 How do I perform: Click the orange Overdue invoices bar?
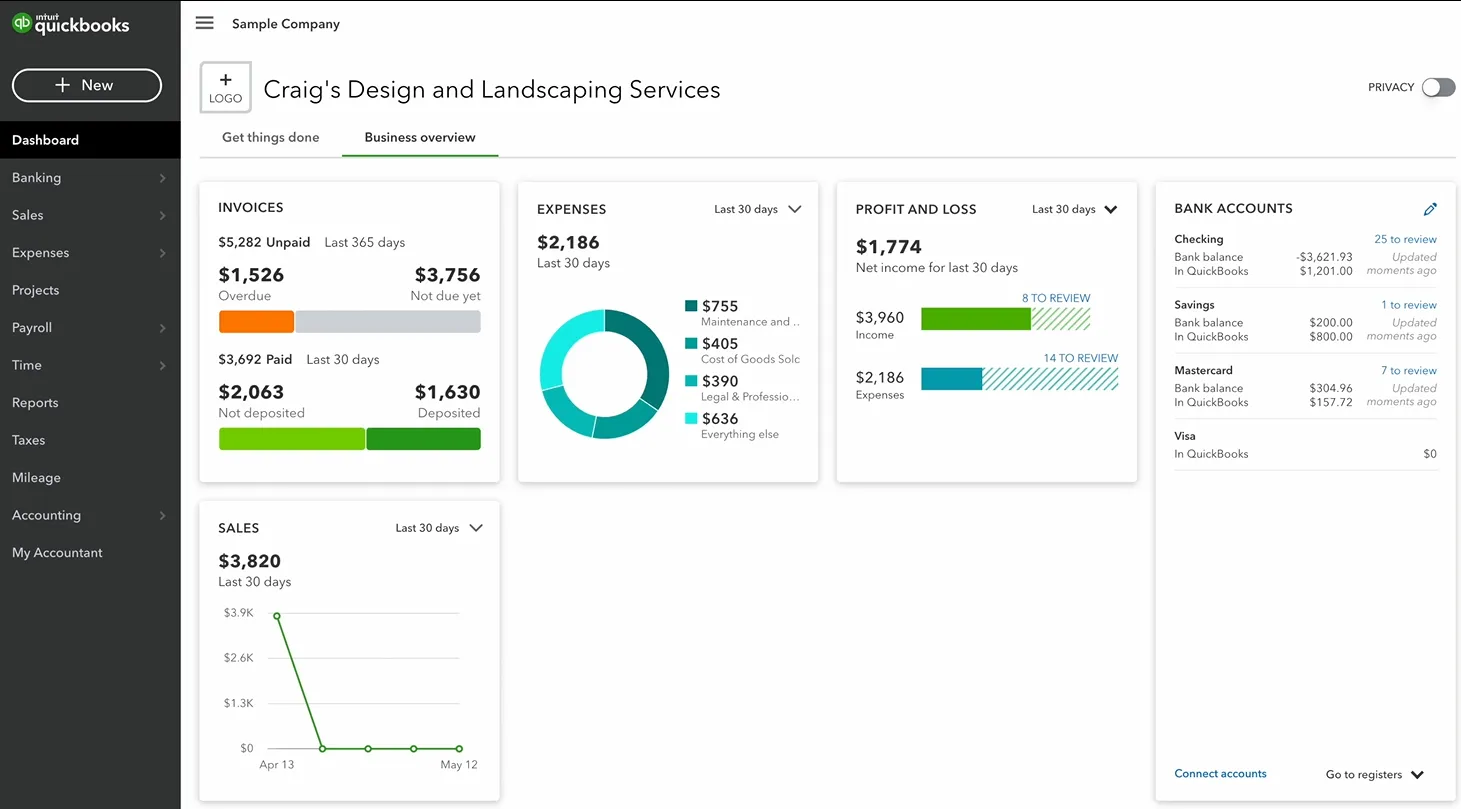pos(256,322)
